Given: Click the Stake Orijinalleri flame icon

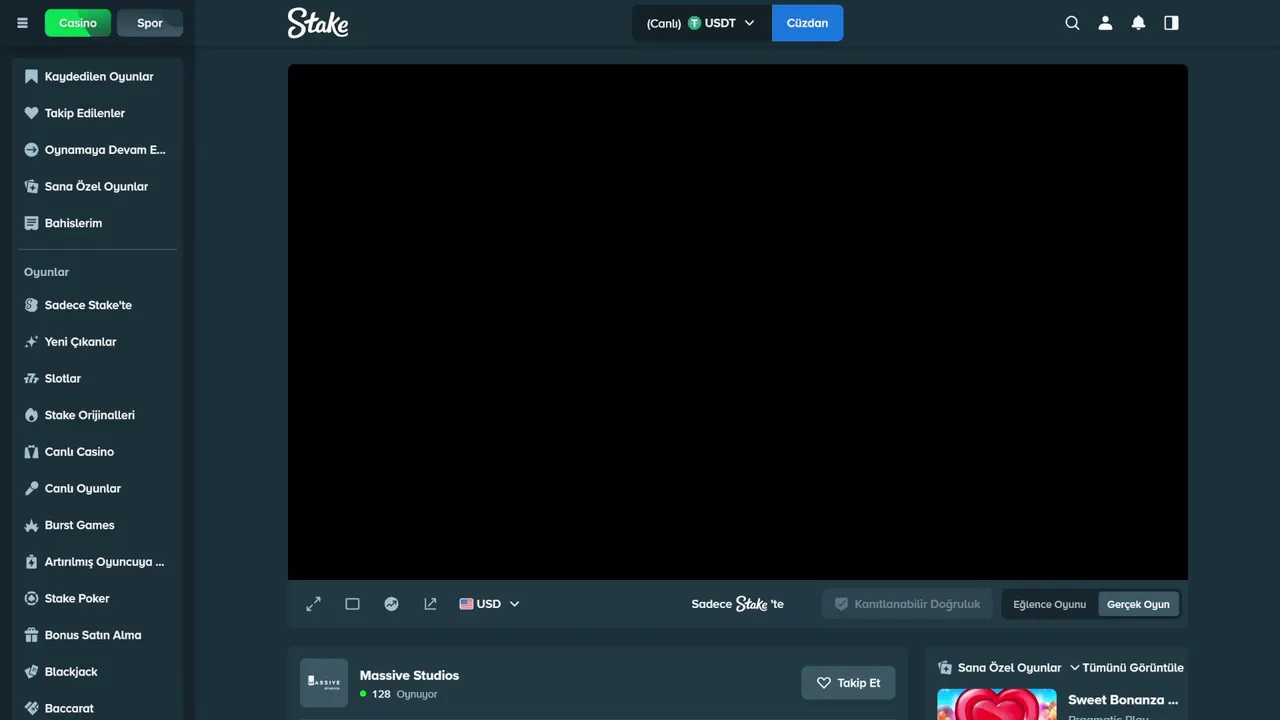Looking at the screenshot, I should pyautogui.click(x=31, y=415).
